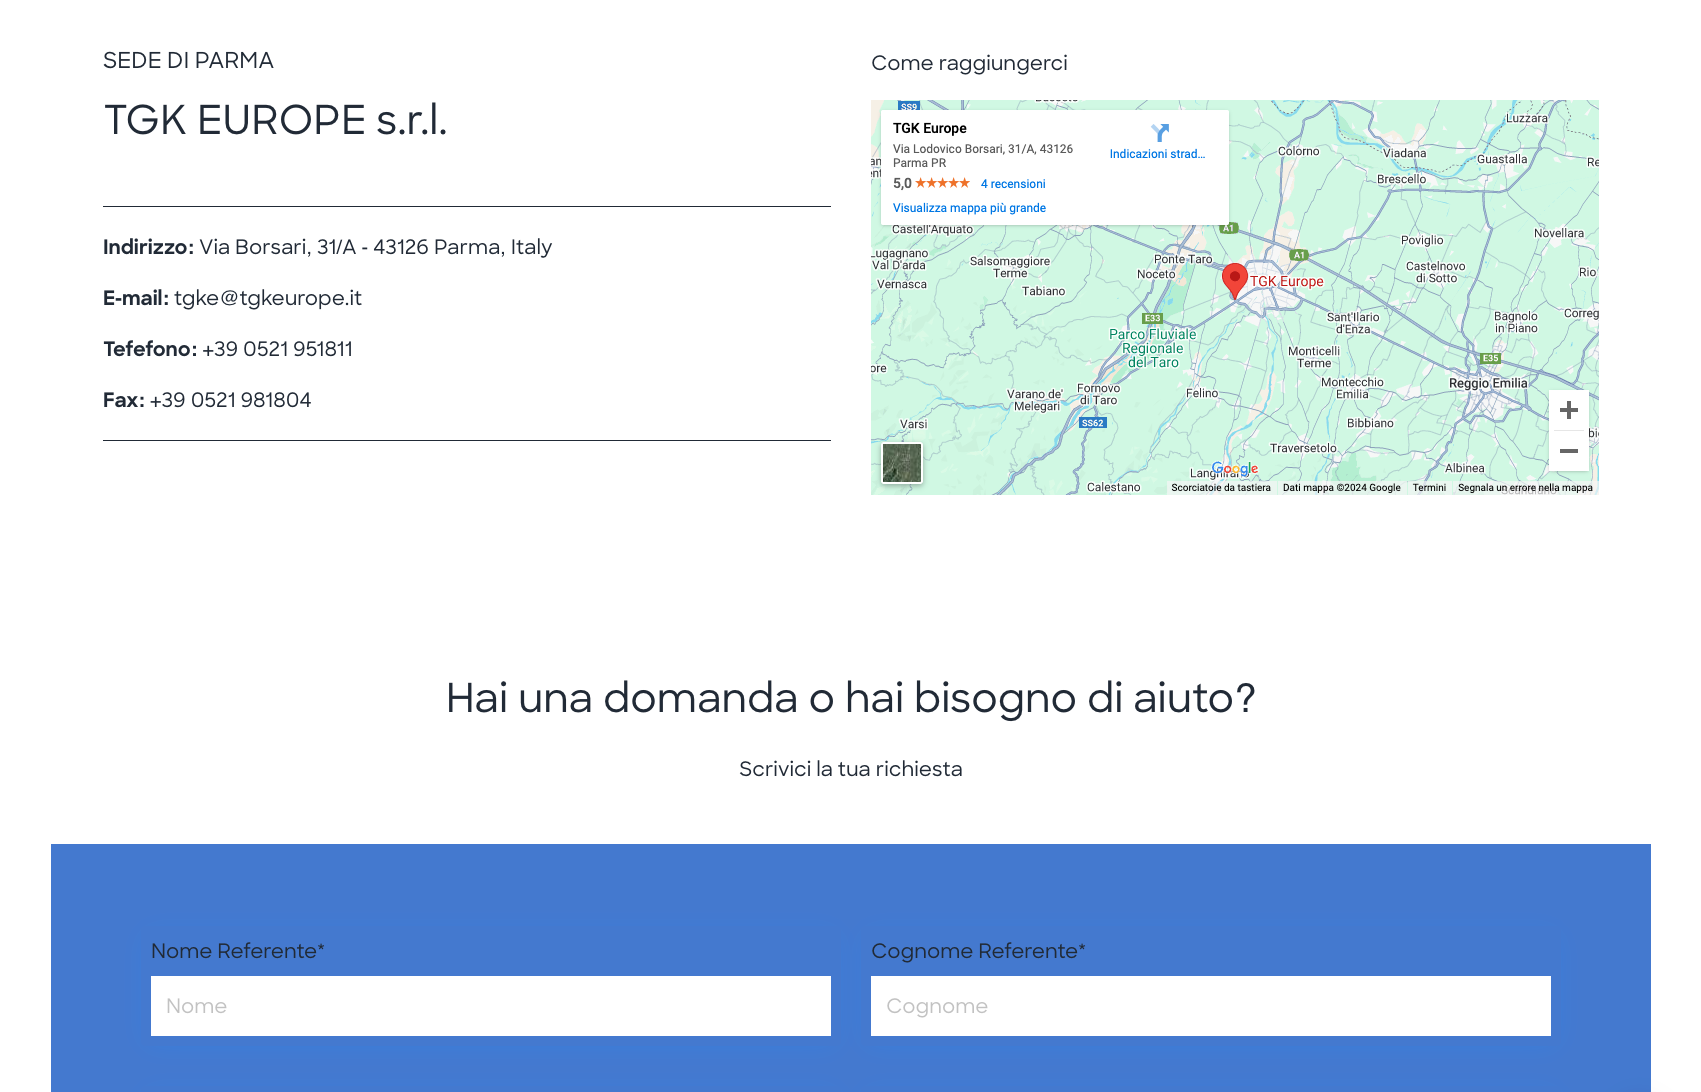Click the red TGK Europe map pin

tap(1235, 280)
